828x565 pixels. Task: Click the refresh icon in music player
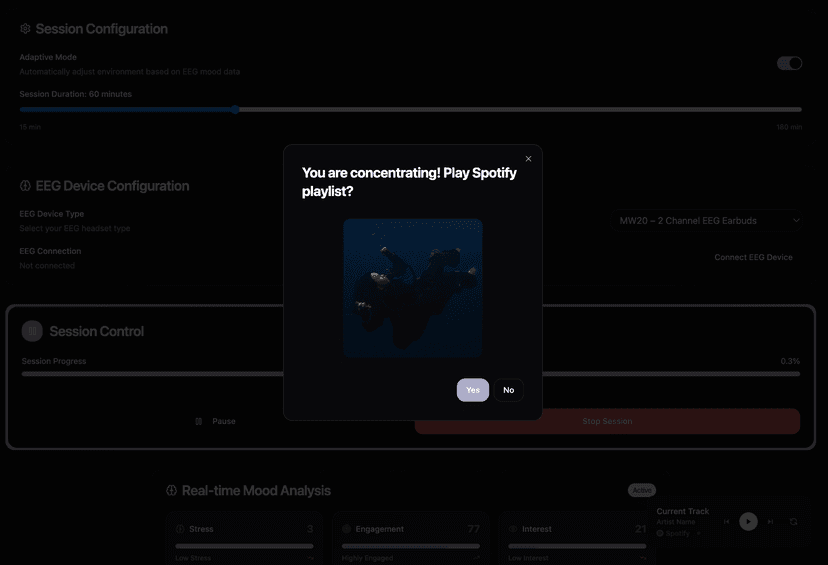tap(793, 521)
